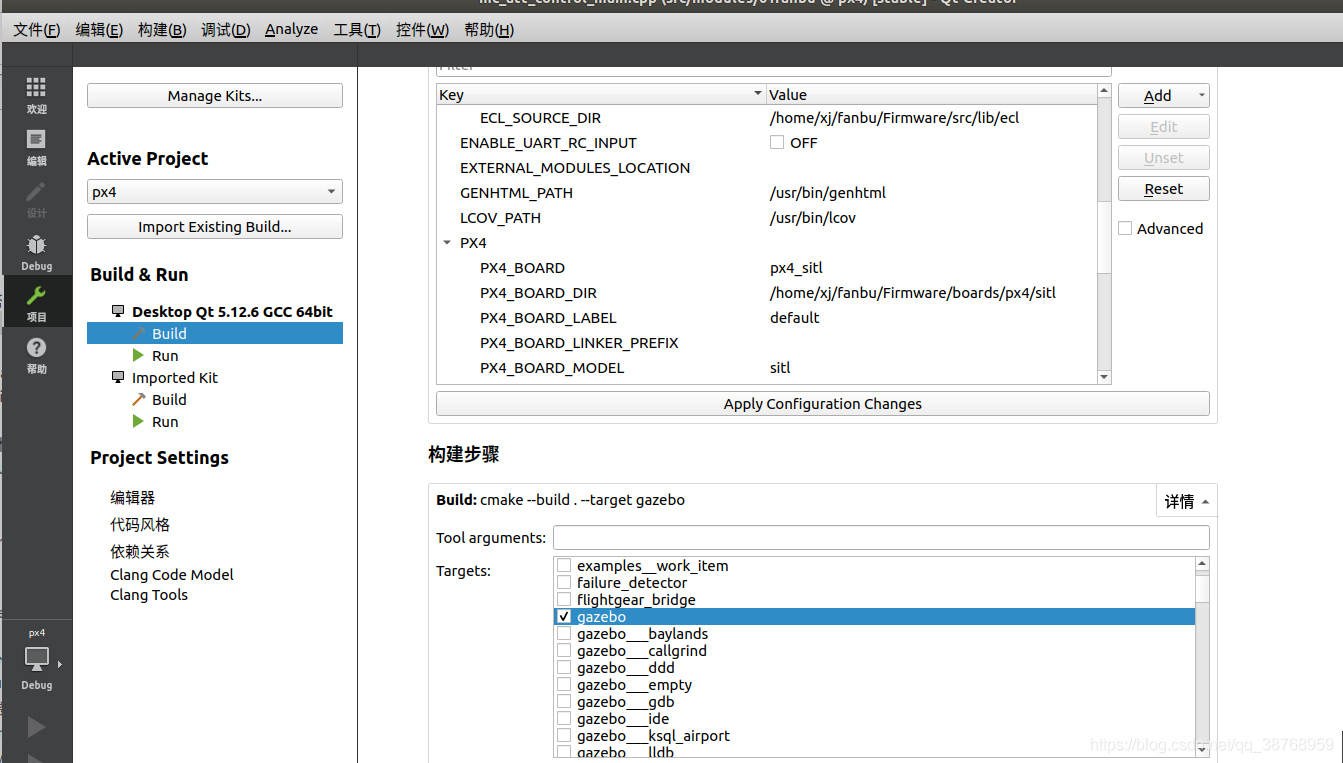Check the failure_detector target
The image size is (1343, 763).
(564, 582)
